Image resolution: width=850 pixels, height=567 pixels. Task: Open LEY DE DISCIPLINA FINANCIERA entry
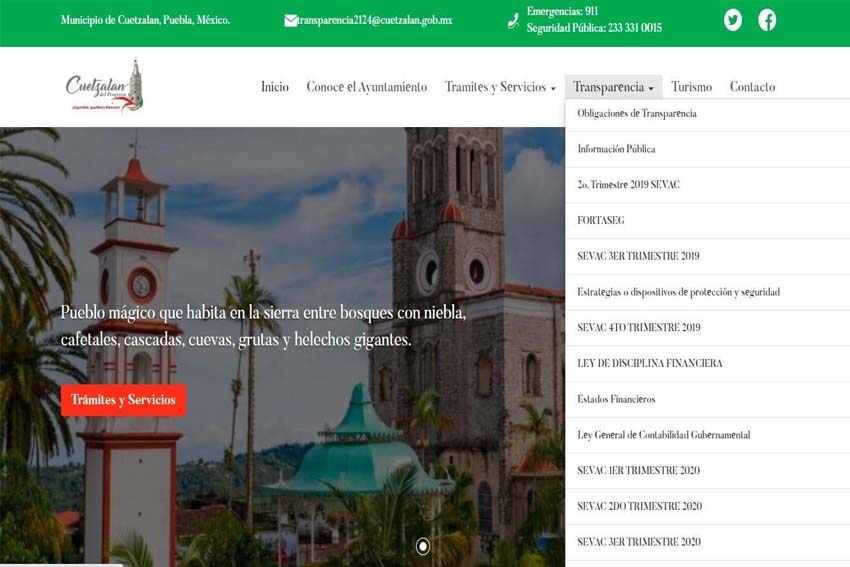pos(649,363)
